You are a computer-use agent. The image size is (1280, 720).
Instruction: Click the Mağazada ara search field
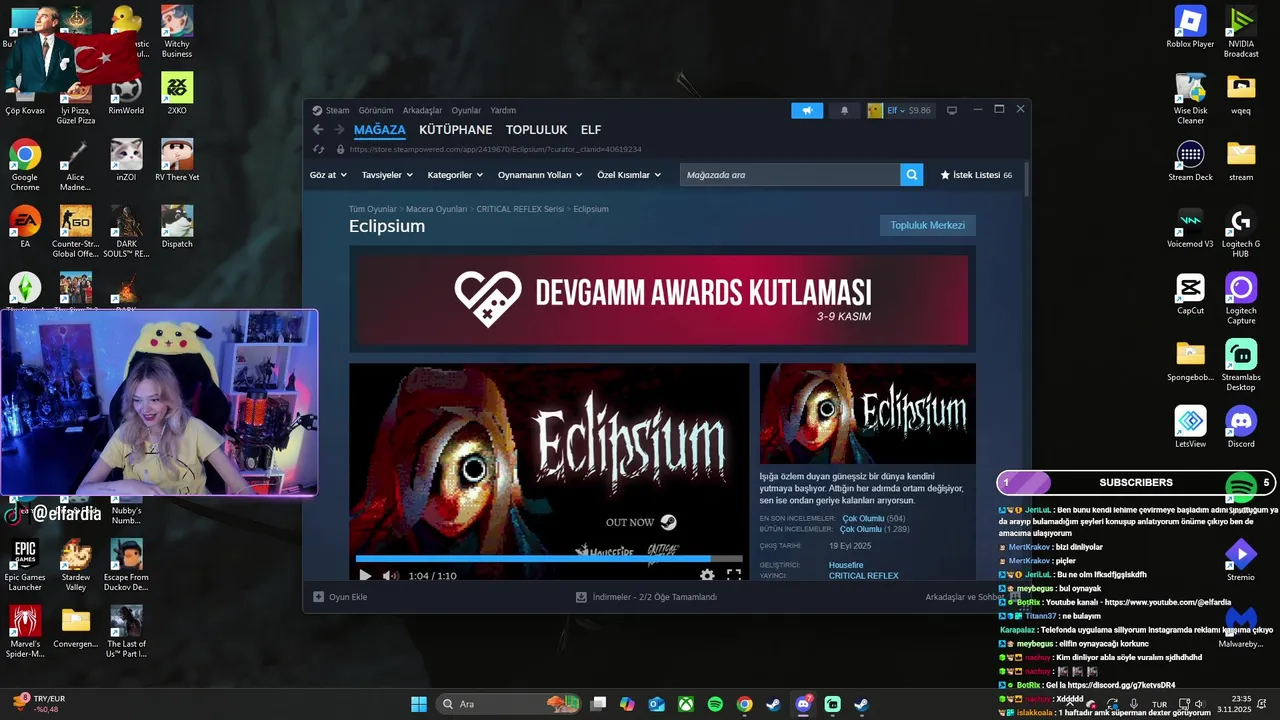point(790,175)
